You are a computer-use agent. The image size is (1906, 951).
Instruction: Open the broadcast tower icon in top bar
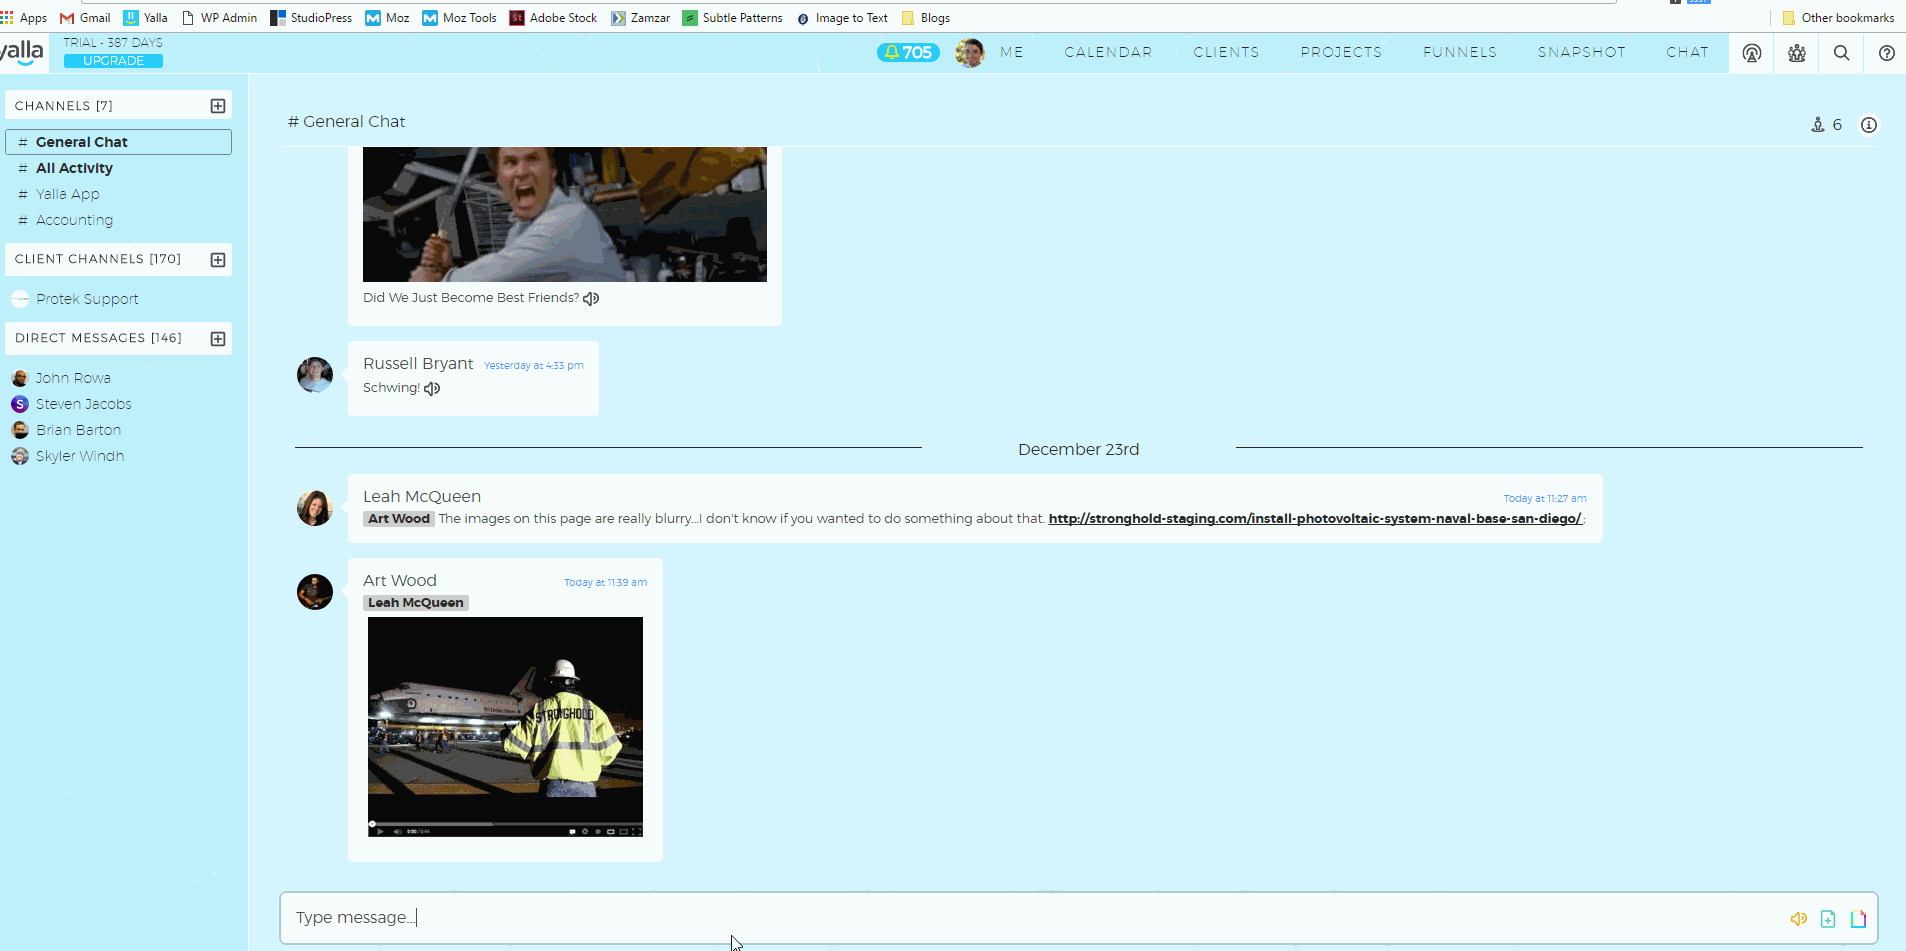[x=1751, y=53]
